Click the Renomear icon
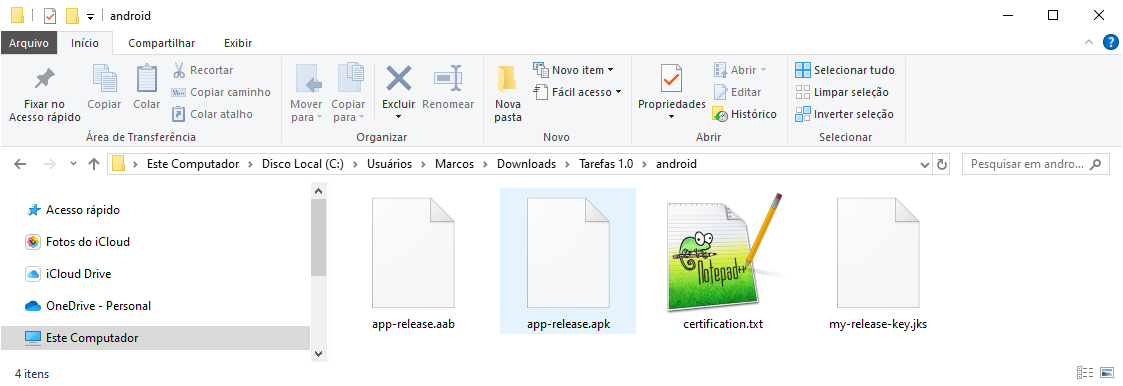1123x386 pixels. tap(448, 79)
